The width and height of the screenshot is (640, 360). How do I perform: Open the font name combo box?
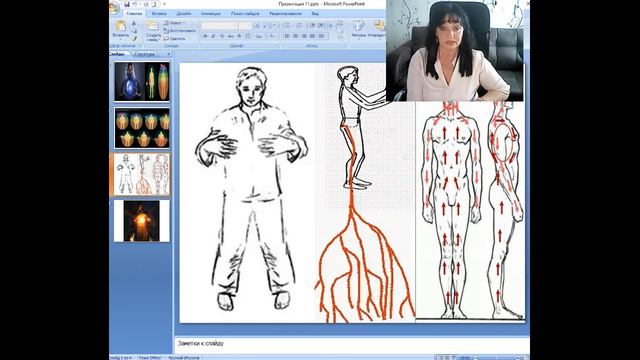(x=219, y=26)
